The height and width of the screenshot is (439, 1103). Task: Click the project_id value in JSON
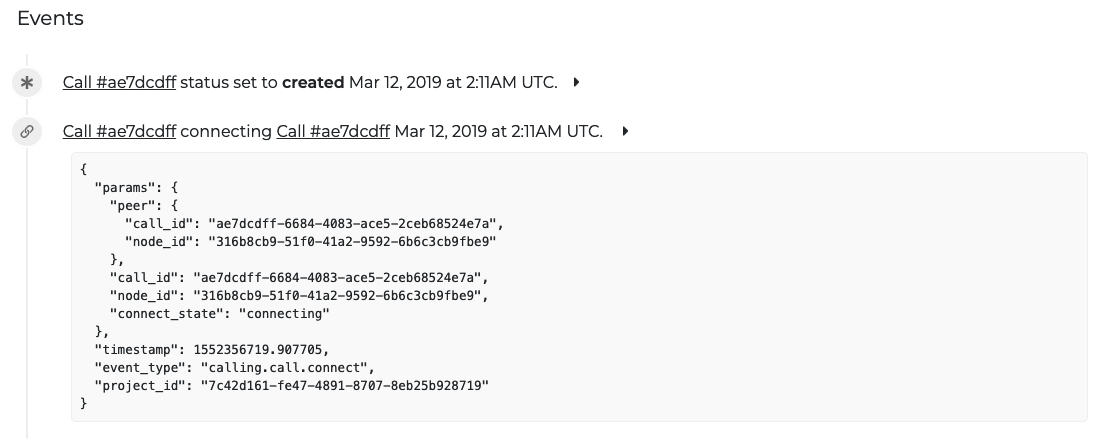coord(345,386)
